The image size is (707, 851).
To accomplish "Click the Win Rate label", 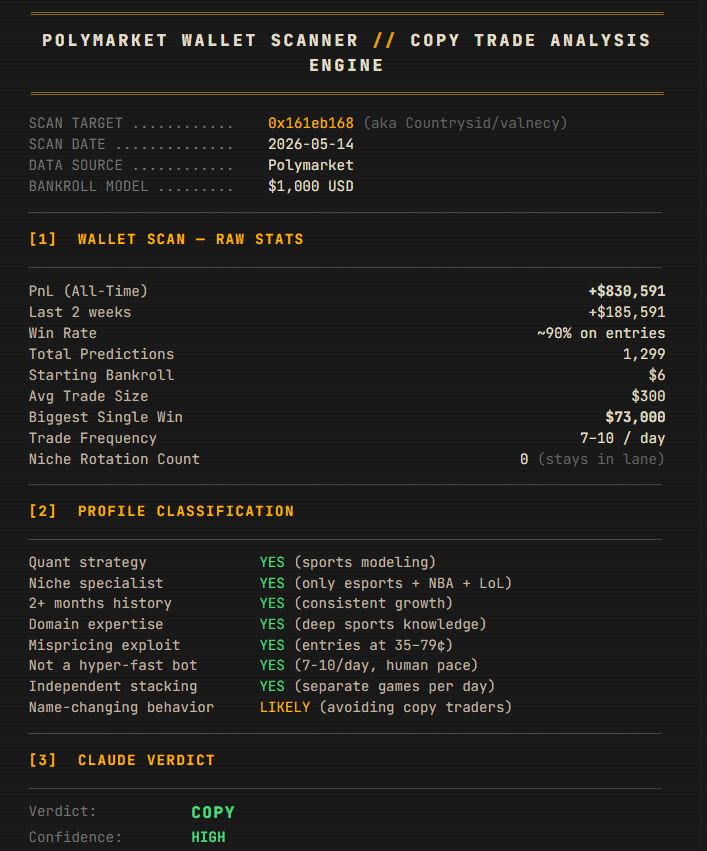I will pyautogui.click(x=62, y=333).
